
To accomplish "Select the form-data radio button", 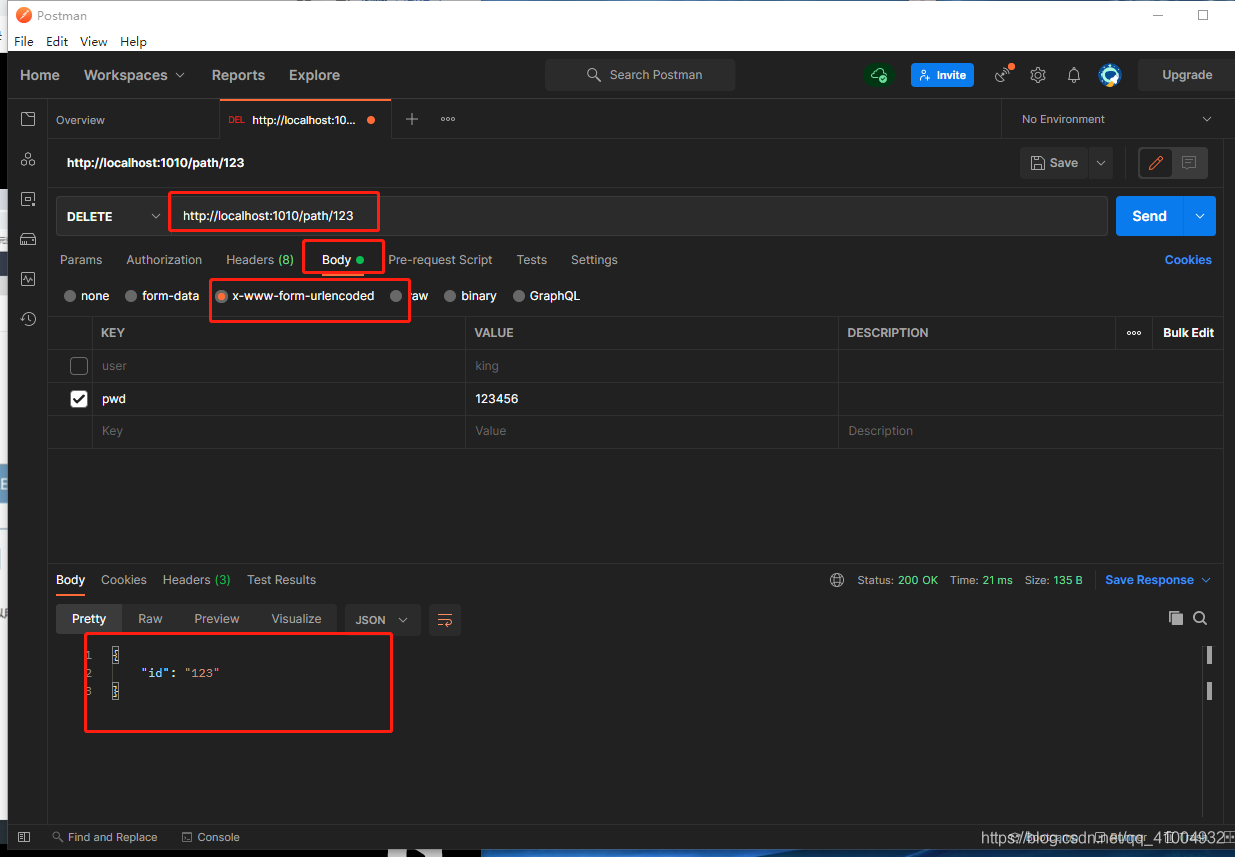I will (131, 296).
